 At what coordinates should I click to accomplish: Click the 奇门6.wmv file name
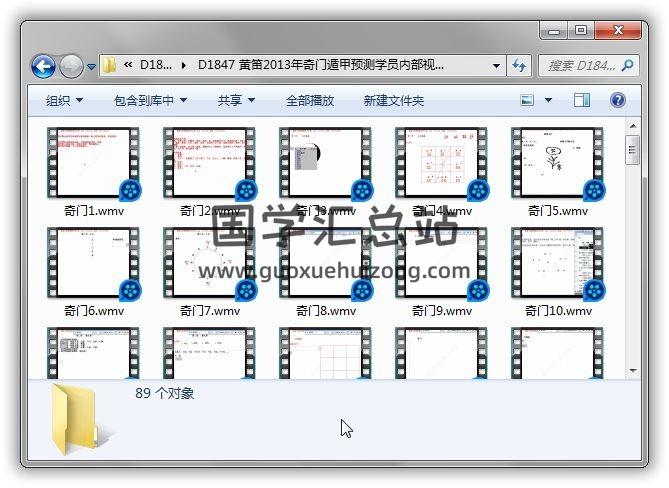(94, 311)
